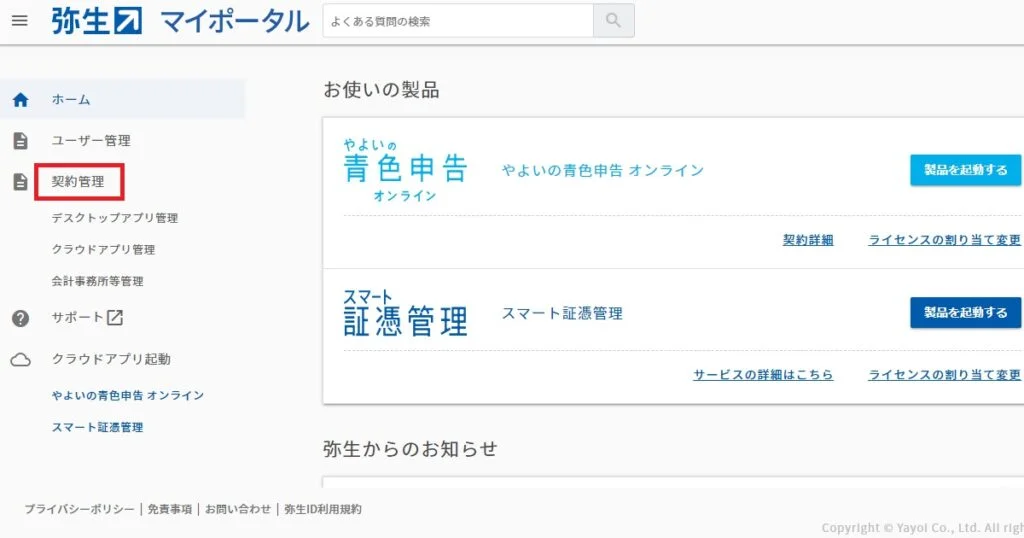Focus the よくある質問の検索 search field

458,20
